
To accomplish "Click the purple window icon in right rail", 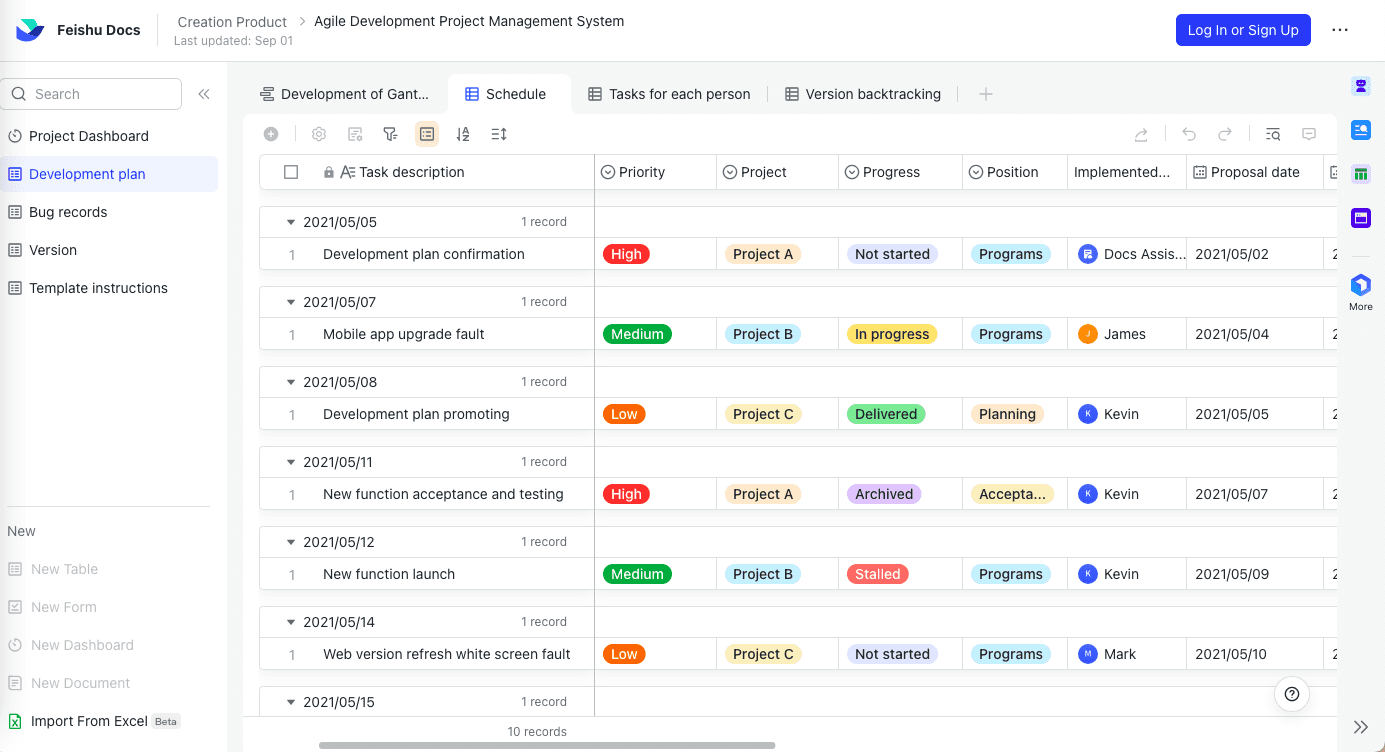I will pyautogui.click(x=1361, y=218).
